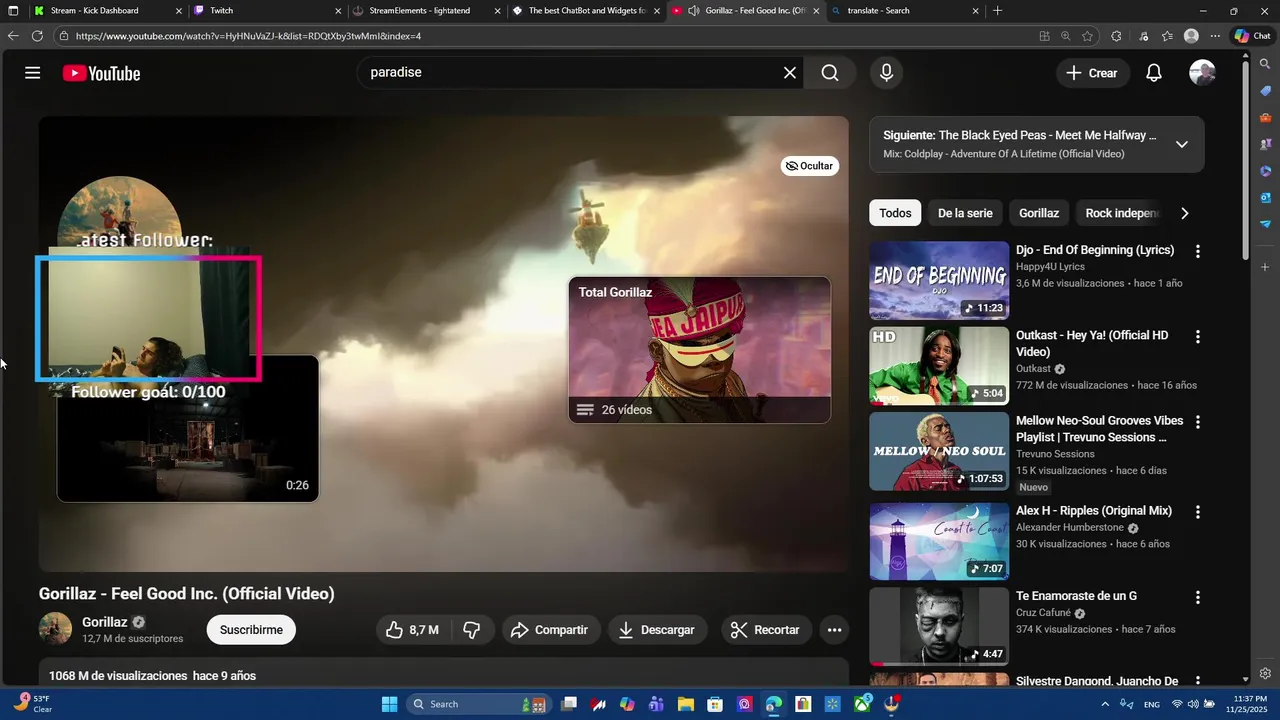
Task: Open Windows Start button
Action: point(389,704)
